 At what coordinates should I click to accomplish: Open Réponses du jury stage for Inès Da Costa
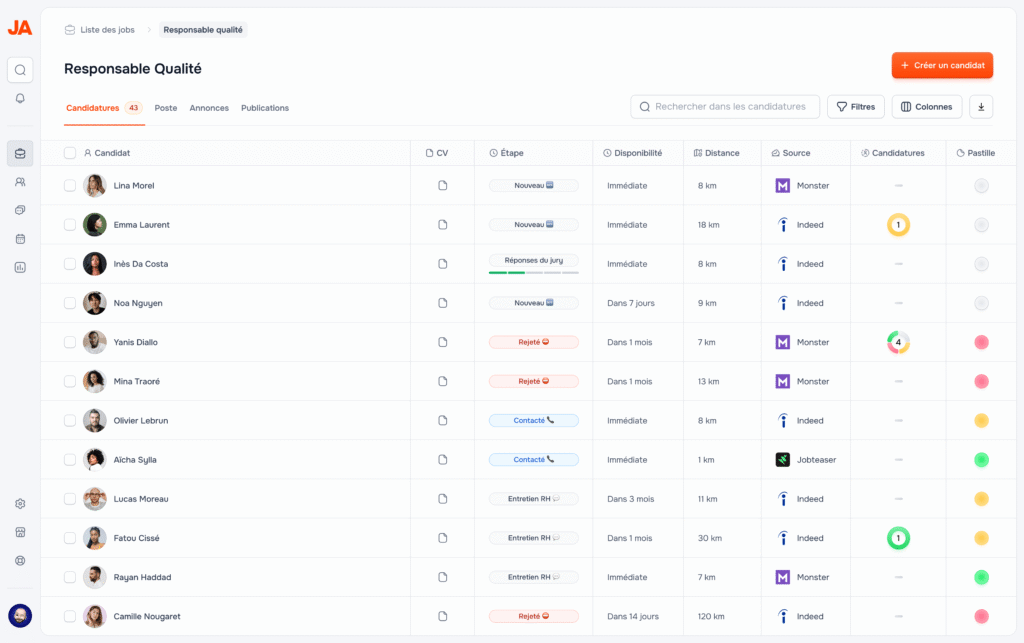pos(534,260)
